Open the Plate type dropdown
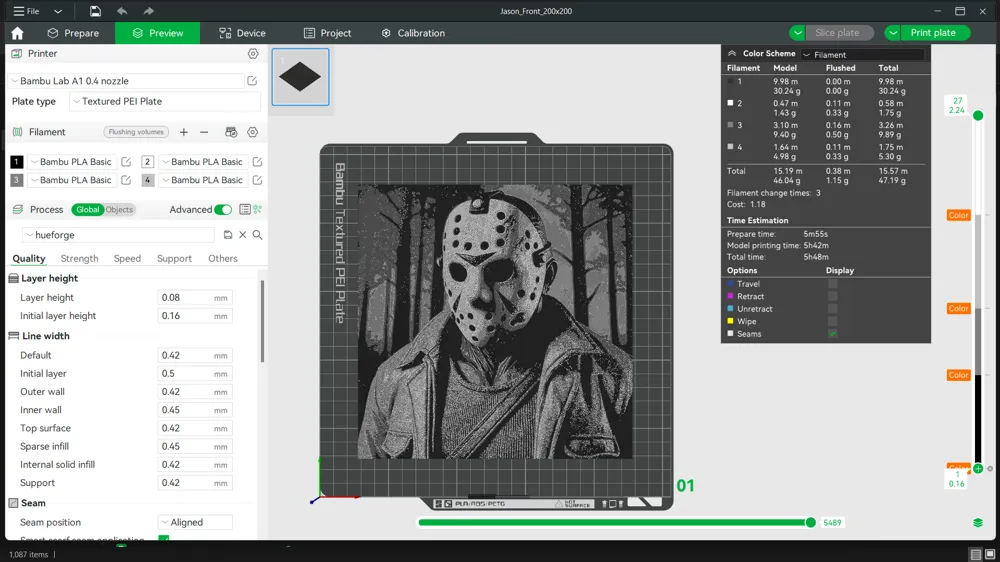1000x562 pixels. [165, 101]
